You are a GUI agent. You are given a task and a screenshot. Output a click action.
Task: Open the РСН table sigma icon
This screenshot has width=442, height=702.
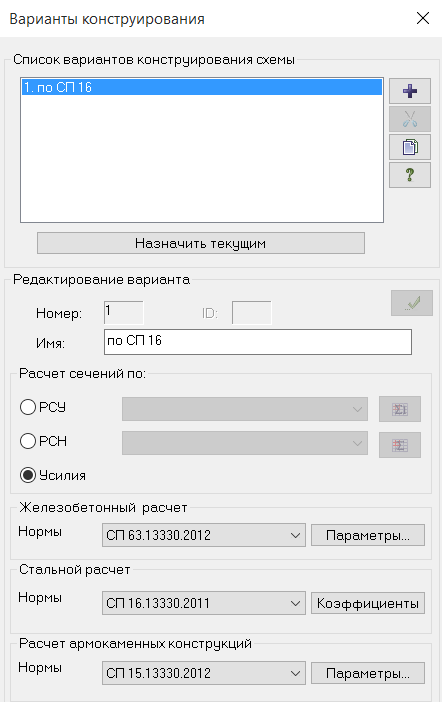(x=399, y=445)
